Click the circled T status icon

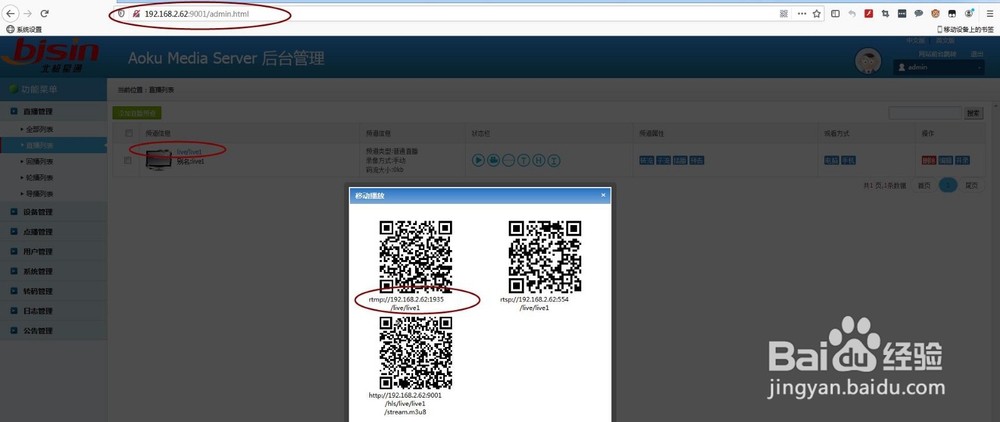[x=524, y=161]
